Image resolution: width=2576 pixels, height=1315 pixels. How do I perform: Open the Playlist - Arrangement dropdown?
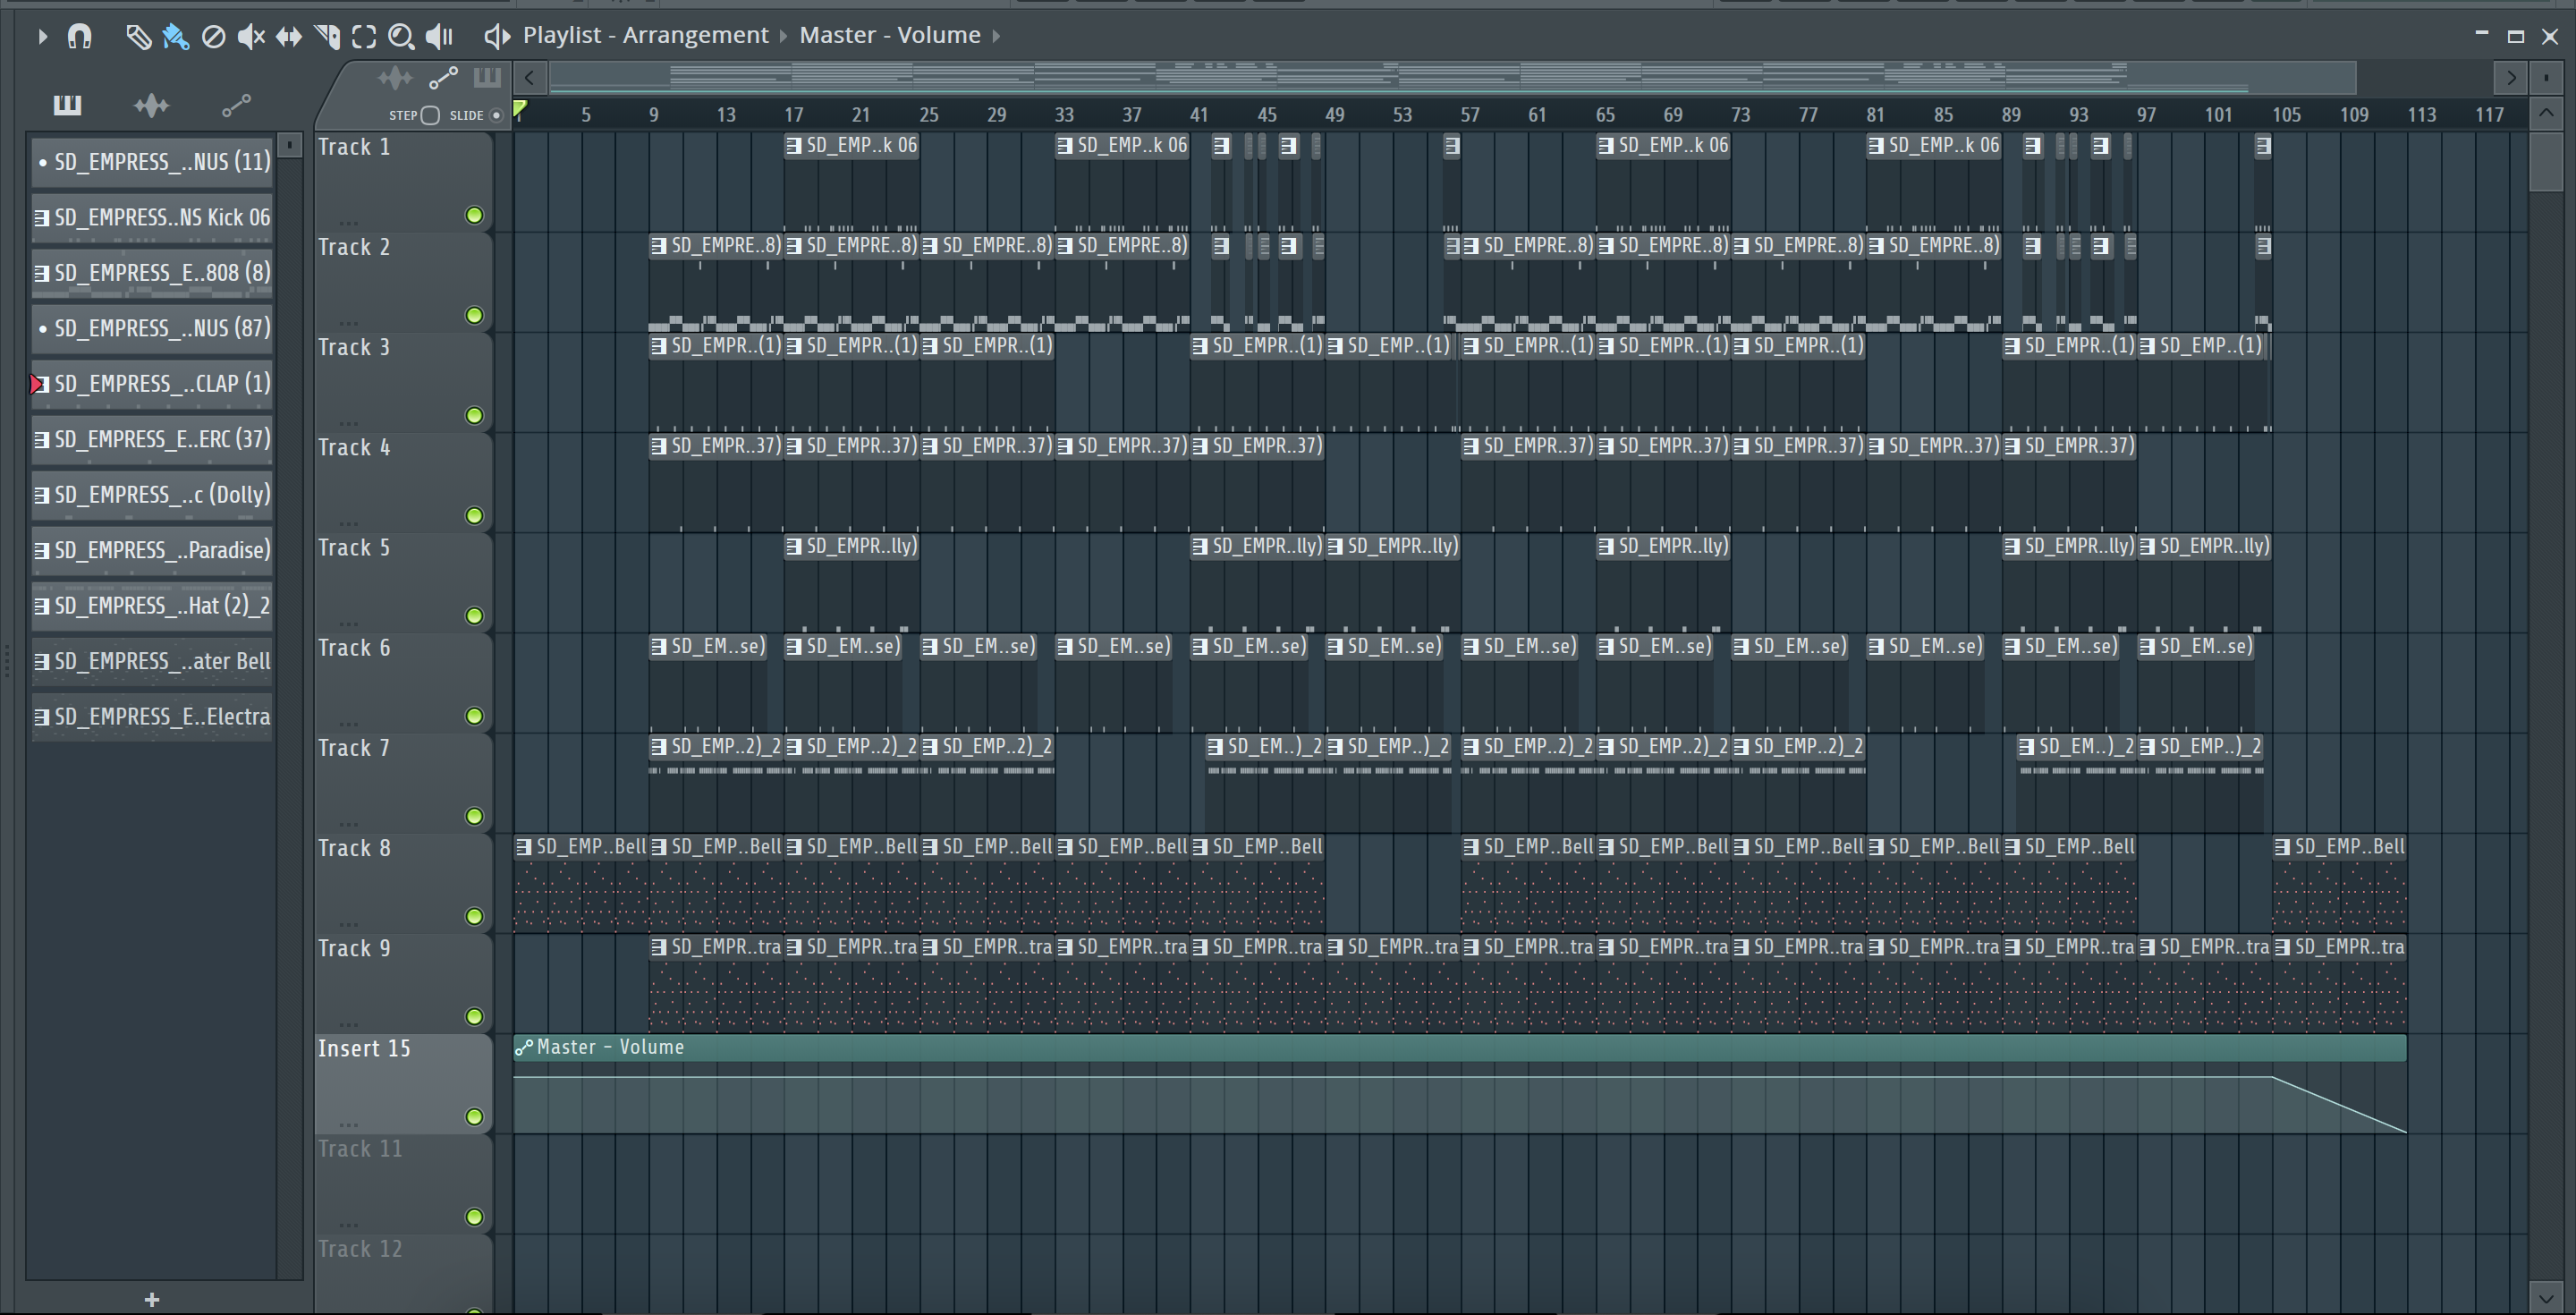[646, 35]
